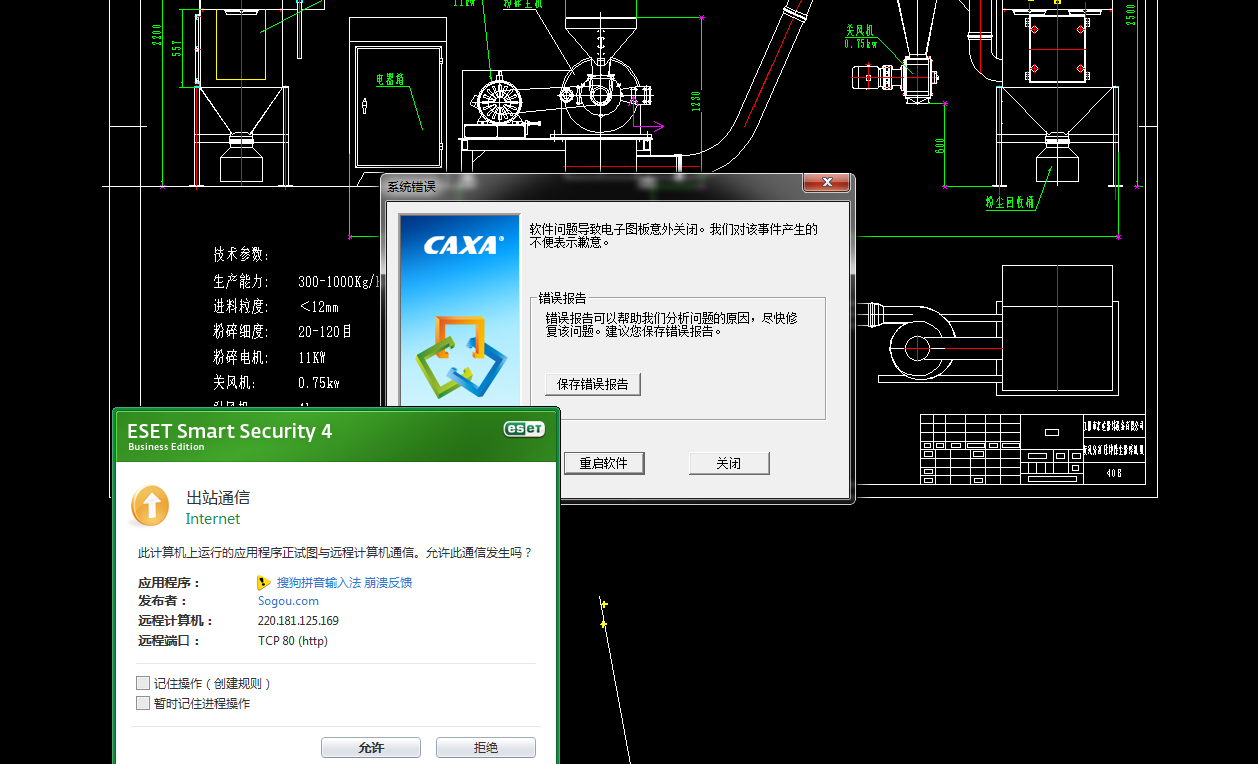
Task: Click the 20-120目 value in the drawing
Action: pos(325,331)
